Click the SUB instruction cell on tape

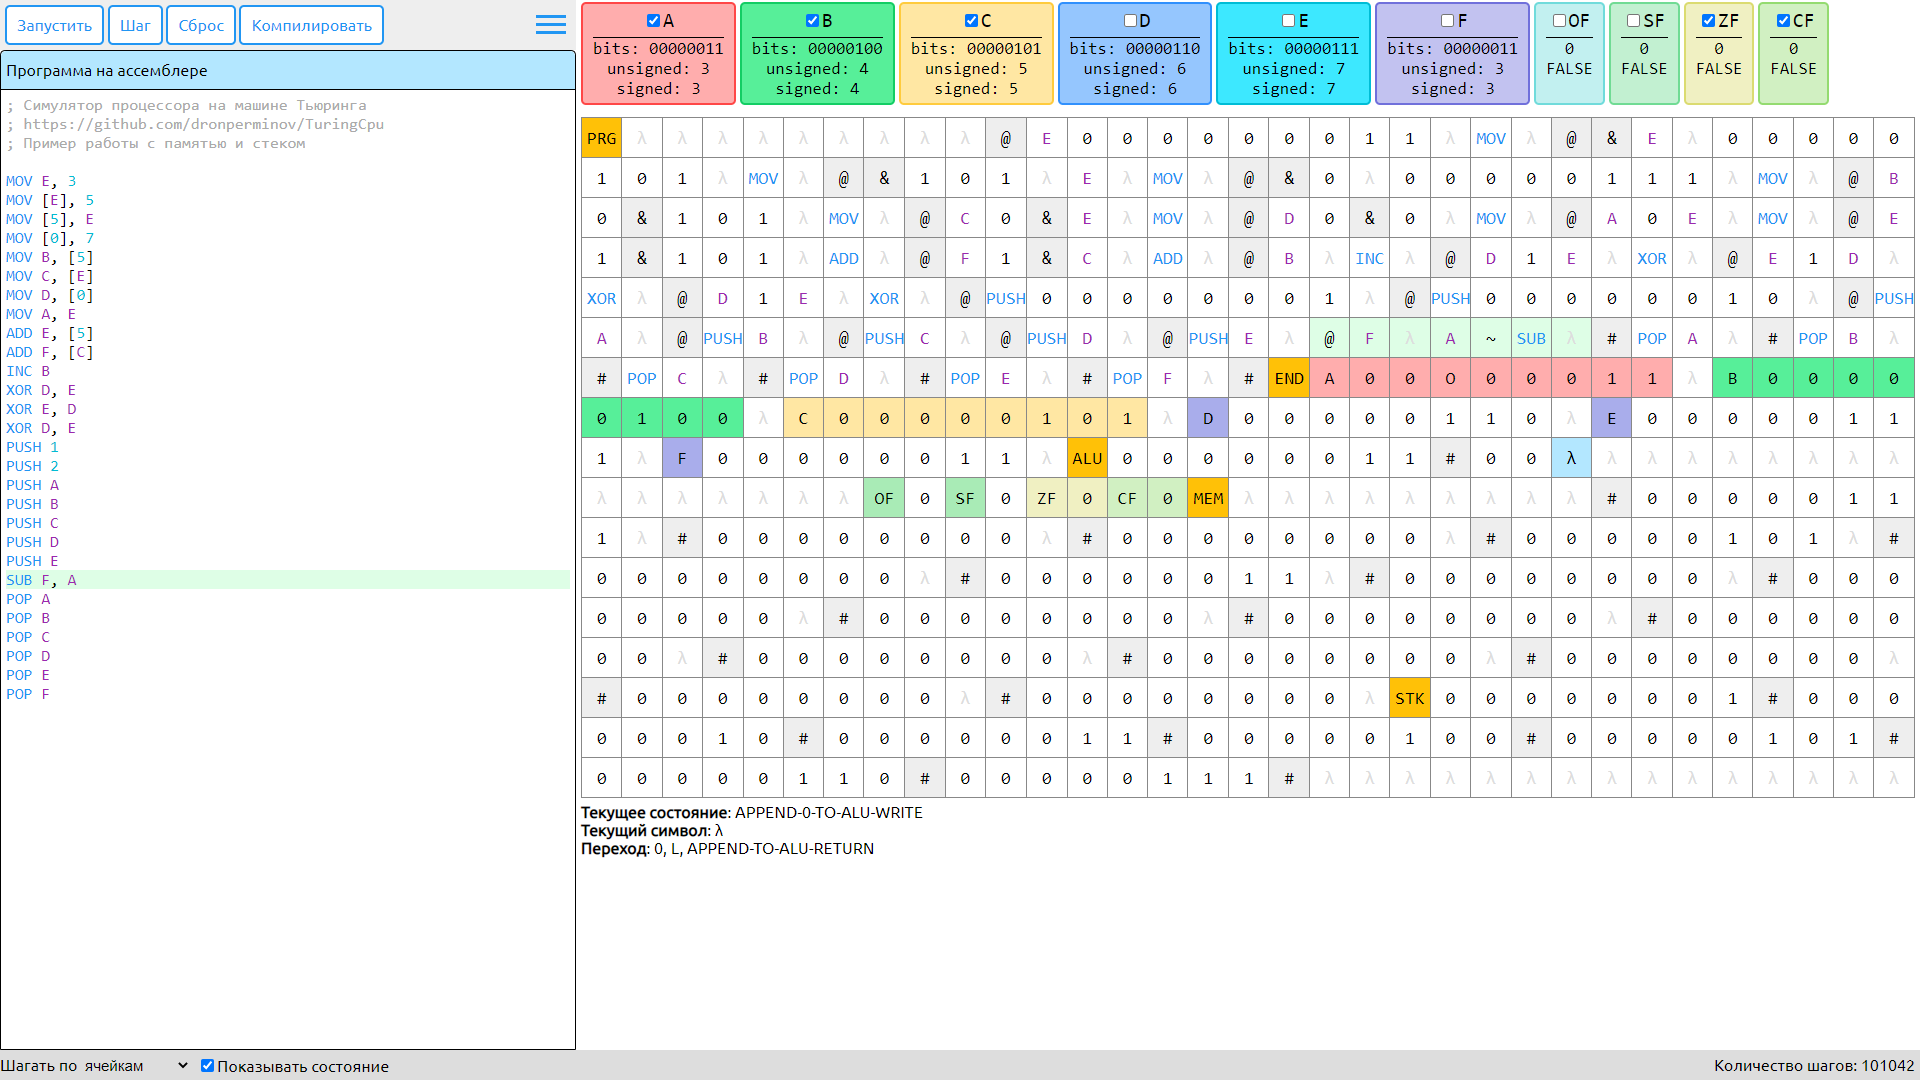(1530, 339)
